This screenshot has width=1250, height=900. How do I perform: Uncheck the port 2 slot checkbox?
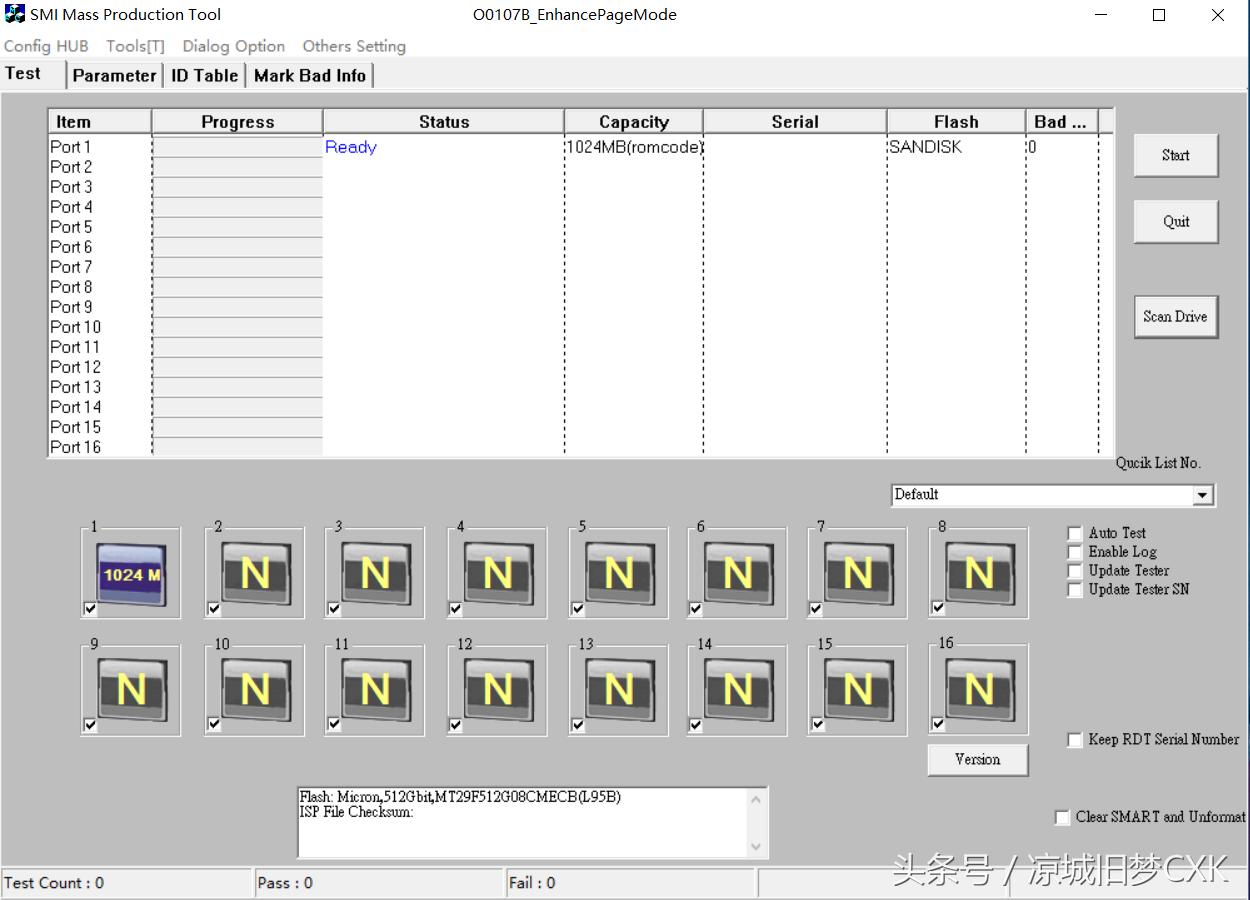coord(213,608)
